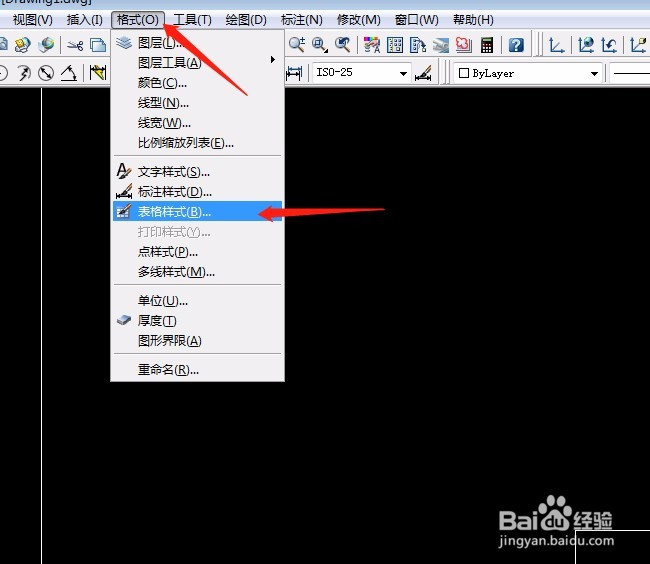650x564 pixels.
Task: Click the 3D DWF publish icon
Action: [x=46, y=45]
